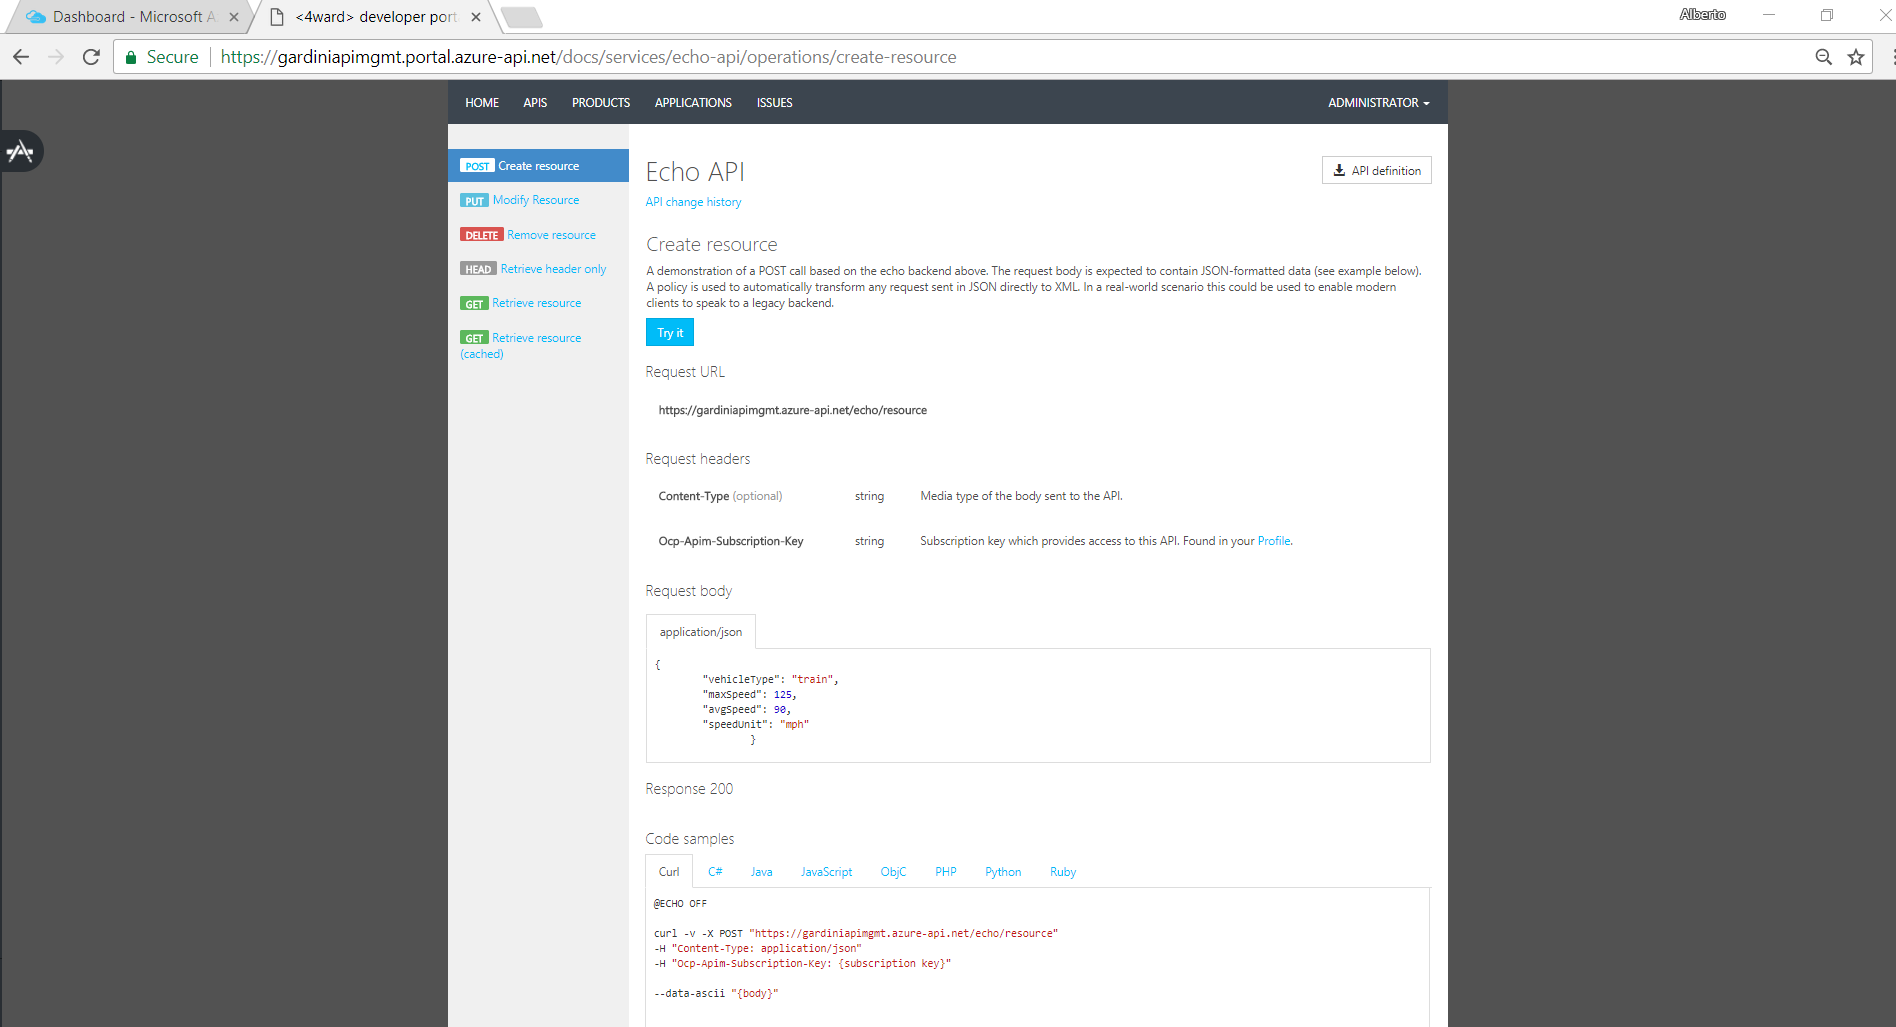This screenshot has width=1896, height=1027.
Task: Click the cloud favicon on the Dashboard tab
Action: (x=36, y=16)
